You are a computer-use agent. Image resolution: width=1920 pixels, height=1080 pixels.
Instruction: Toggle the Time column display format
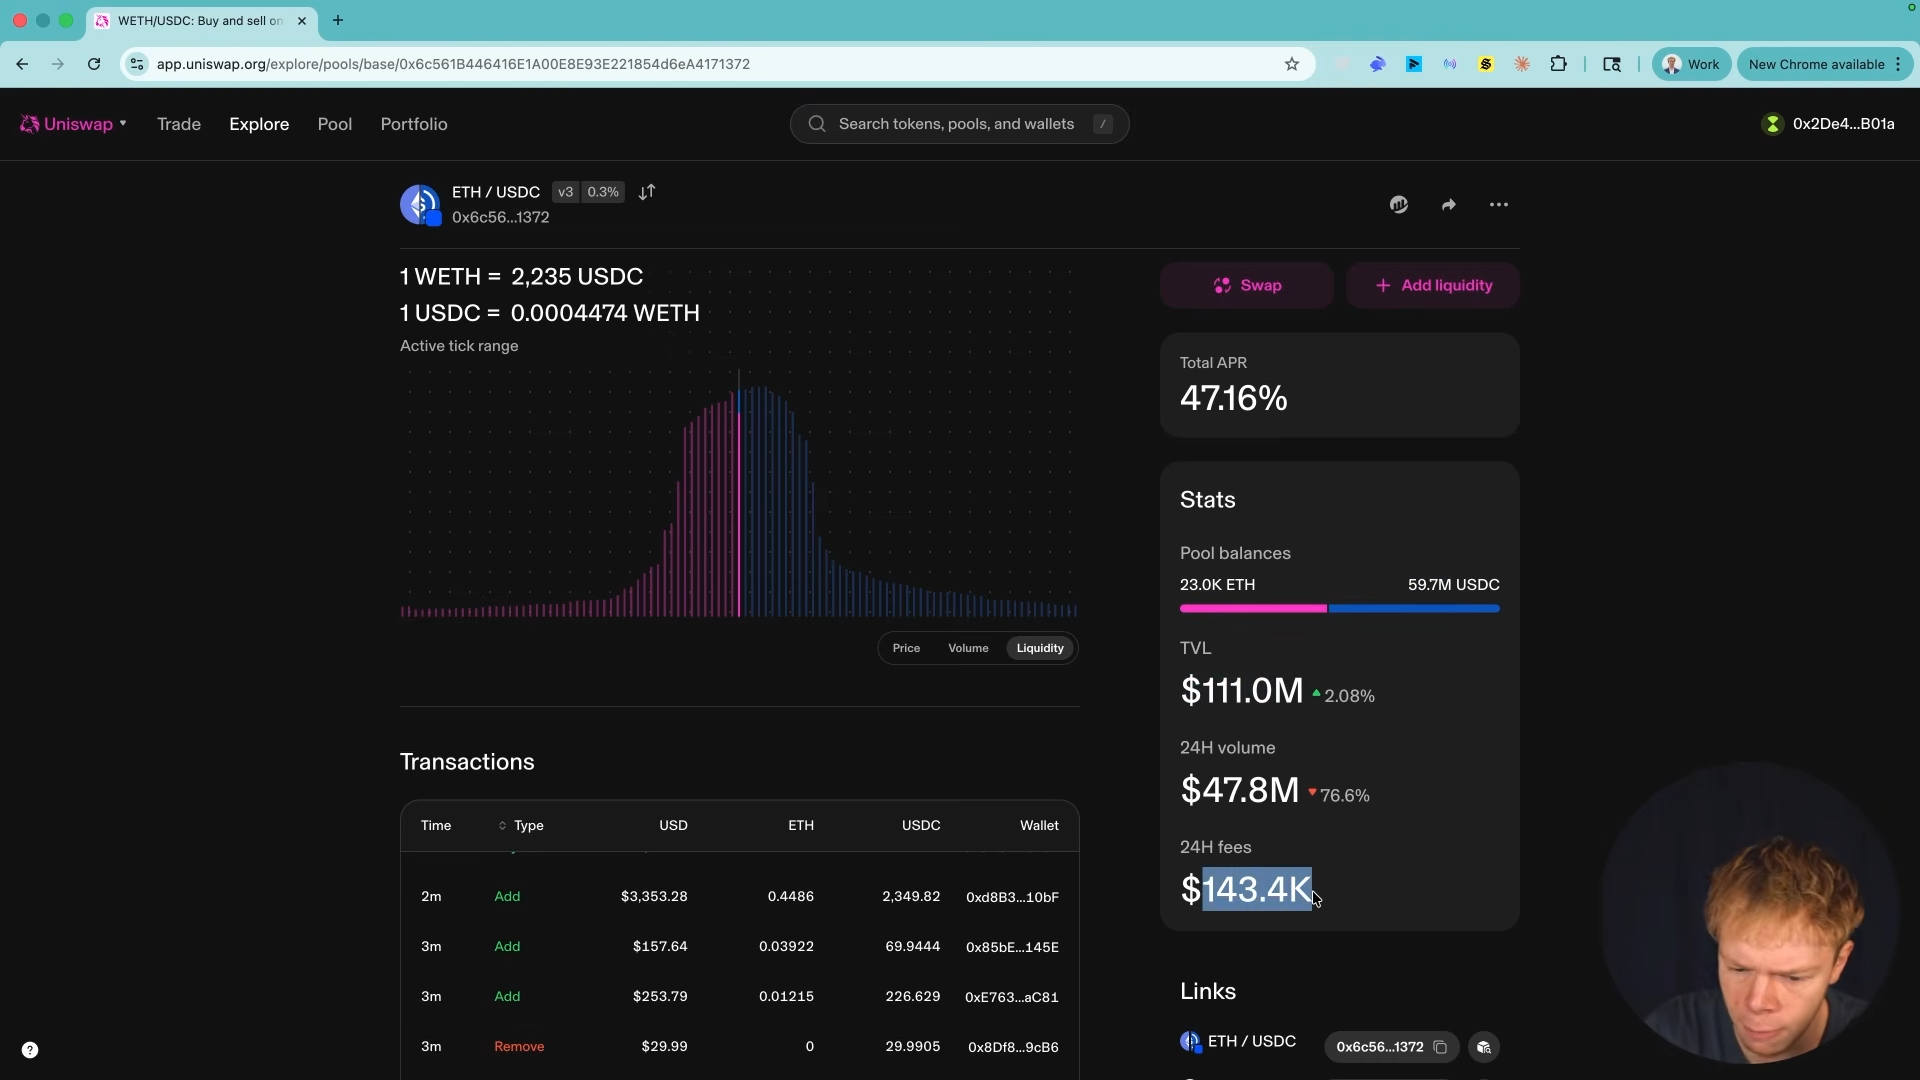coord(436,826)
